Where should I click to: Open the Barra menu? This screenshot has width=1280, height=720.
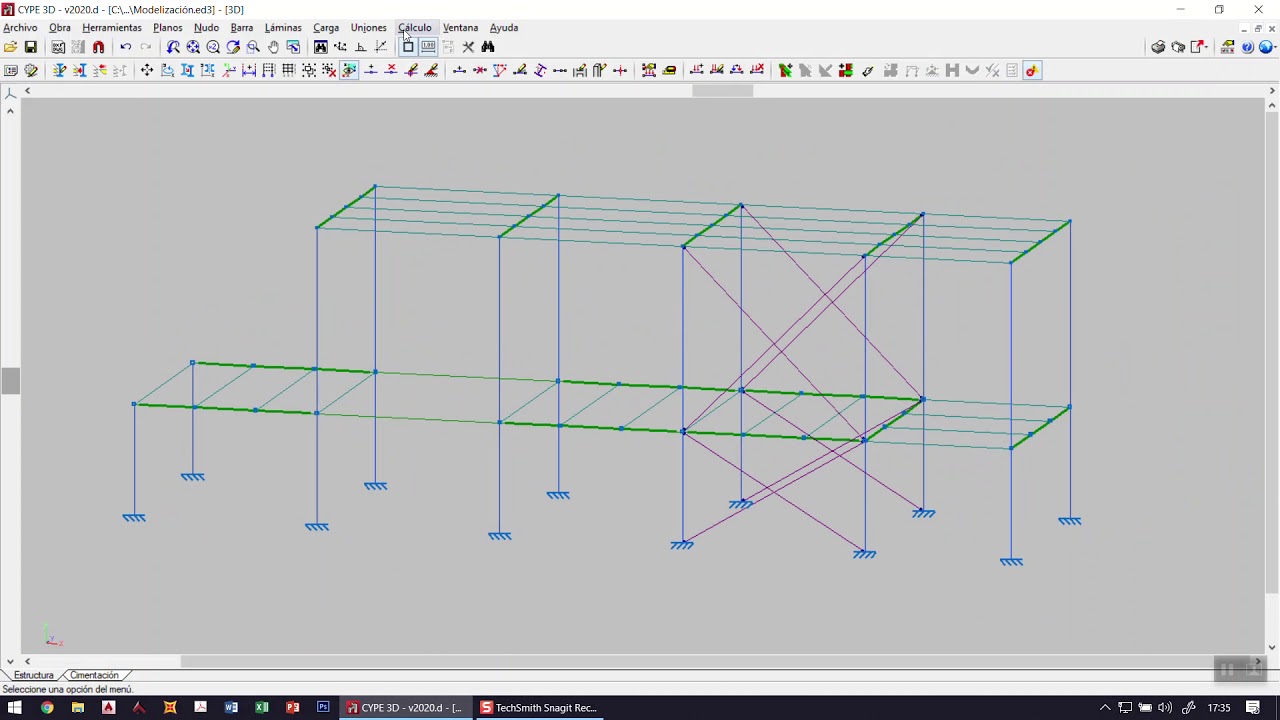pos(241,28)
